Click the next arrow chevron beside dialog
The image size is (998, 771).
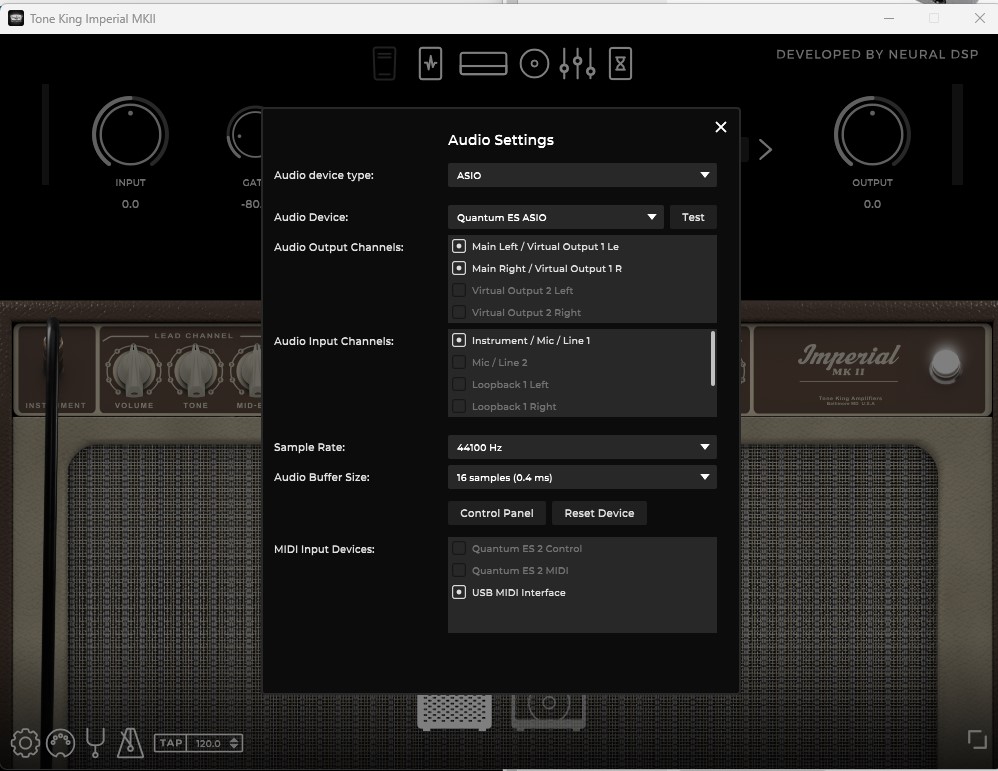(x=765, y=150)
